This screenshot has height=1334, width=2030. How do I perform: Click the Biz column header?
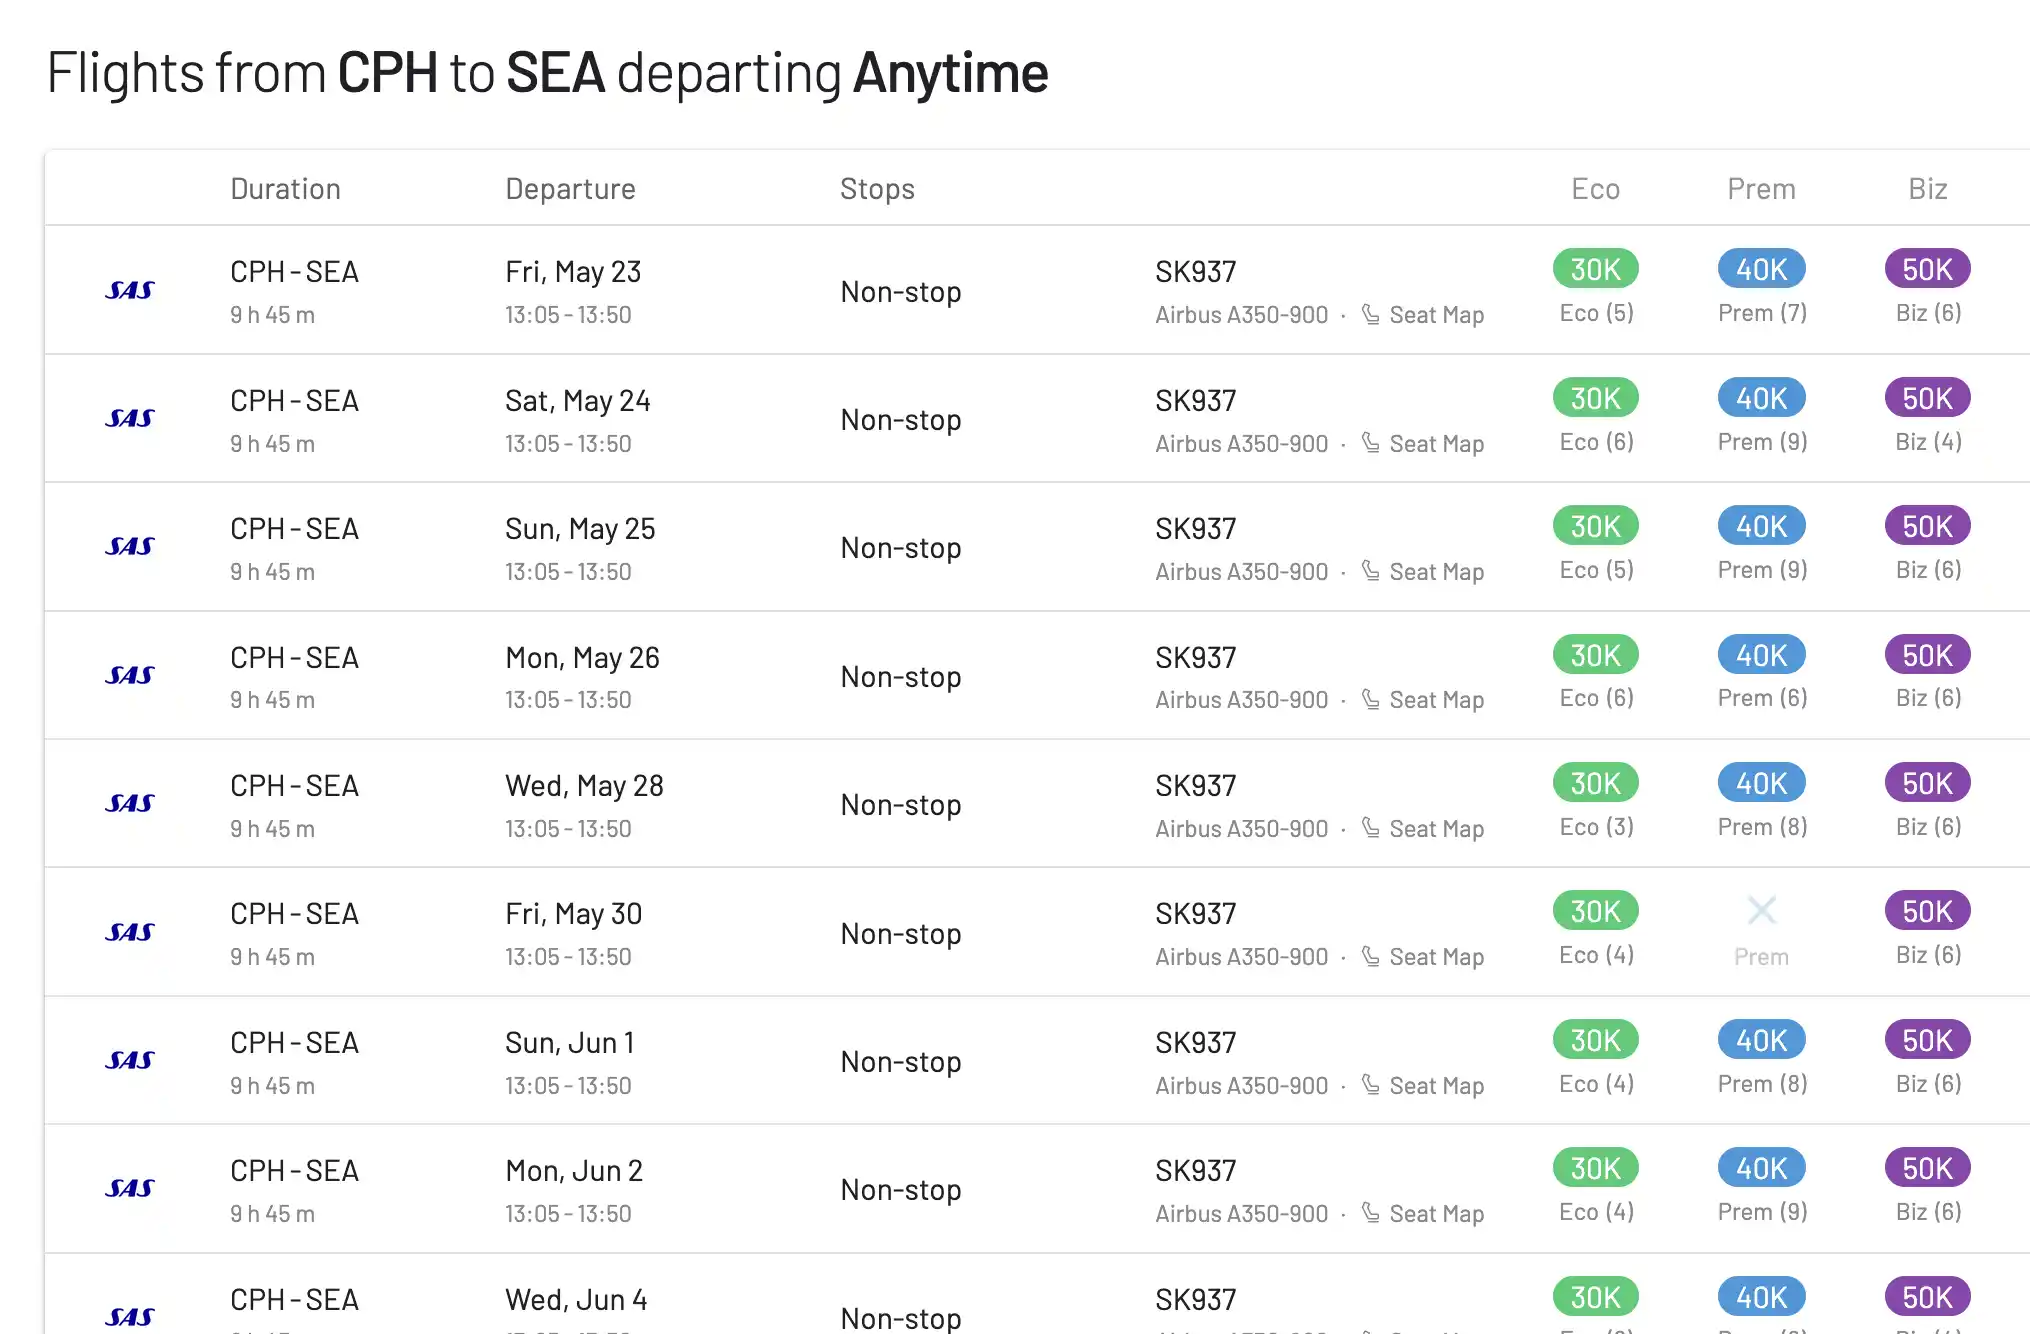click(1928, 189)
